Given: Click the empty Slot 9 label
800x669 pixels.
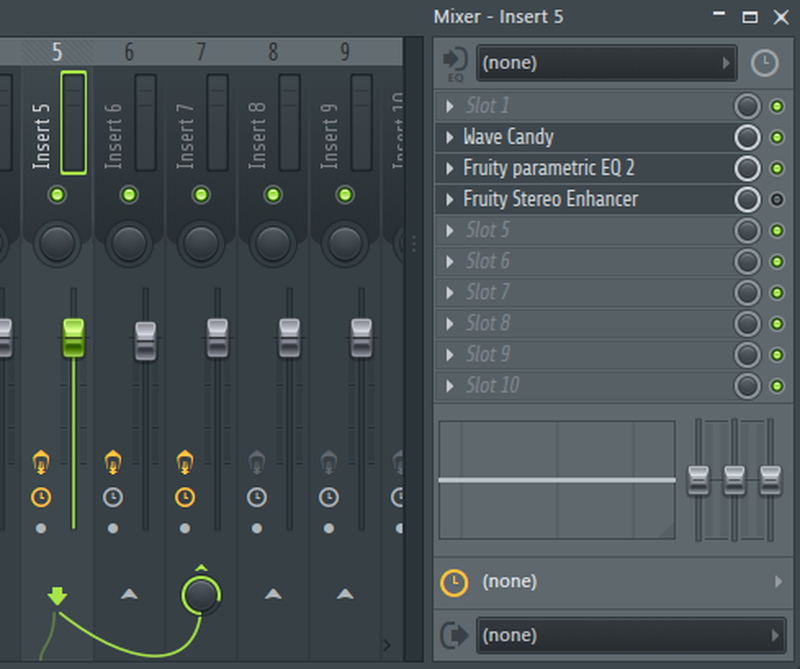Looking at the screenshot, I should click(488, 355).
